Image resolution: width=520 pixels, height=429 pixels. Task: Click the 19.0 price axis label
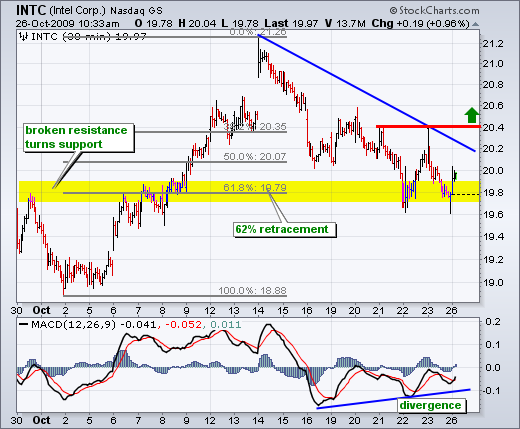pyautogui.click(x=493, y=283)
